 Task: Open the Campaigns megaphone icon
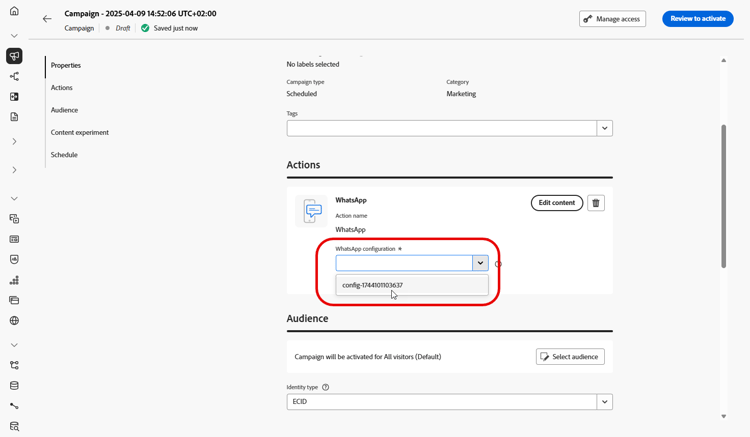(14, 56)
